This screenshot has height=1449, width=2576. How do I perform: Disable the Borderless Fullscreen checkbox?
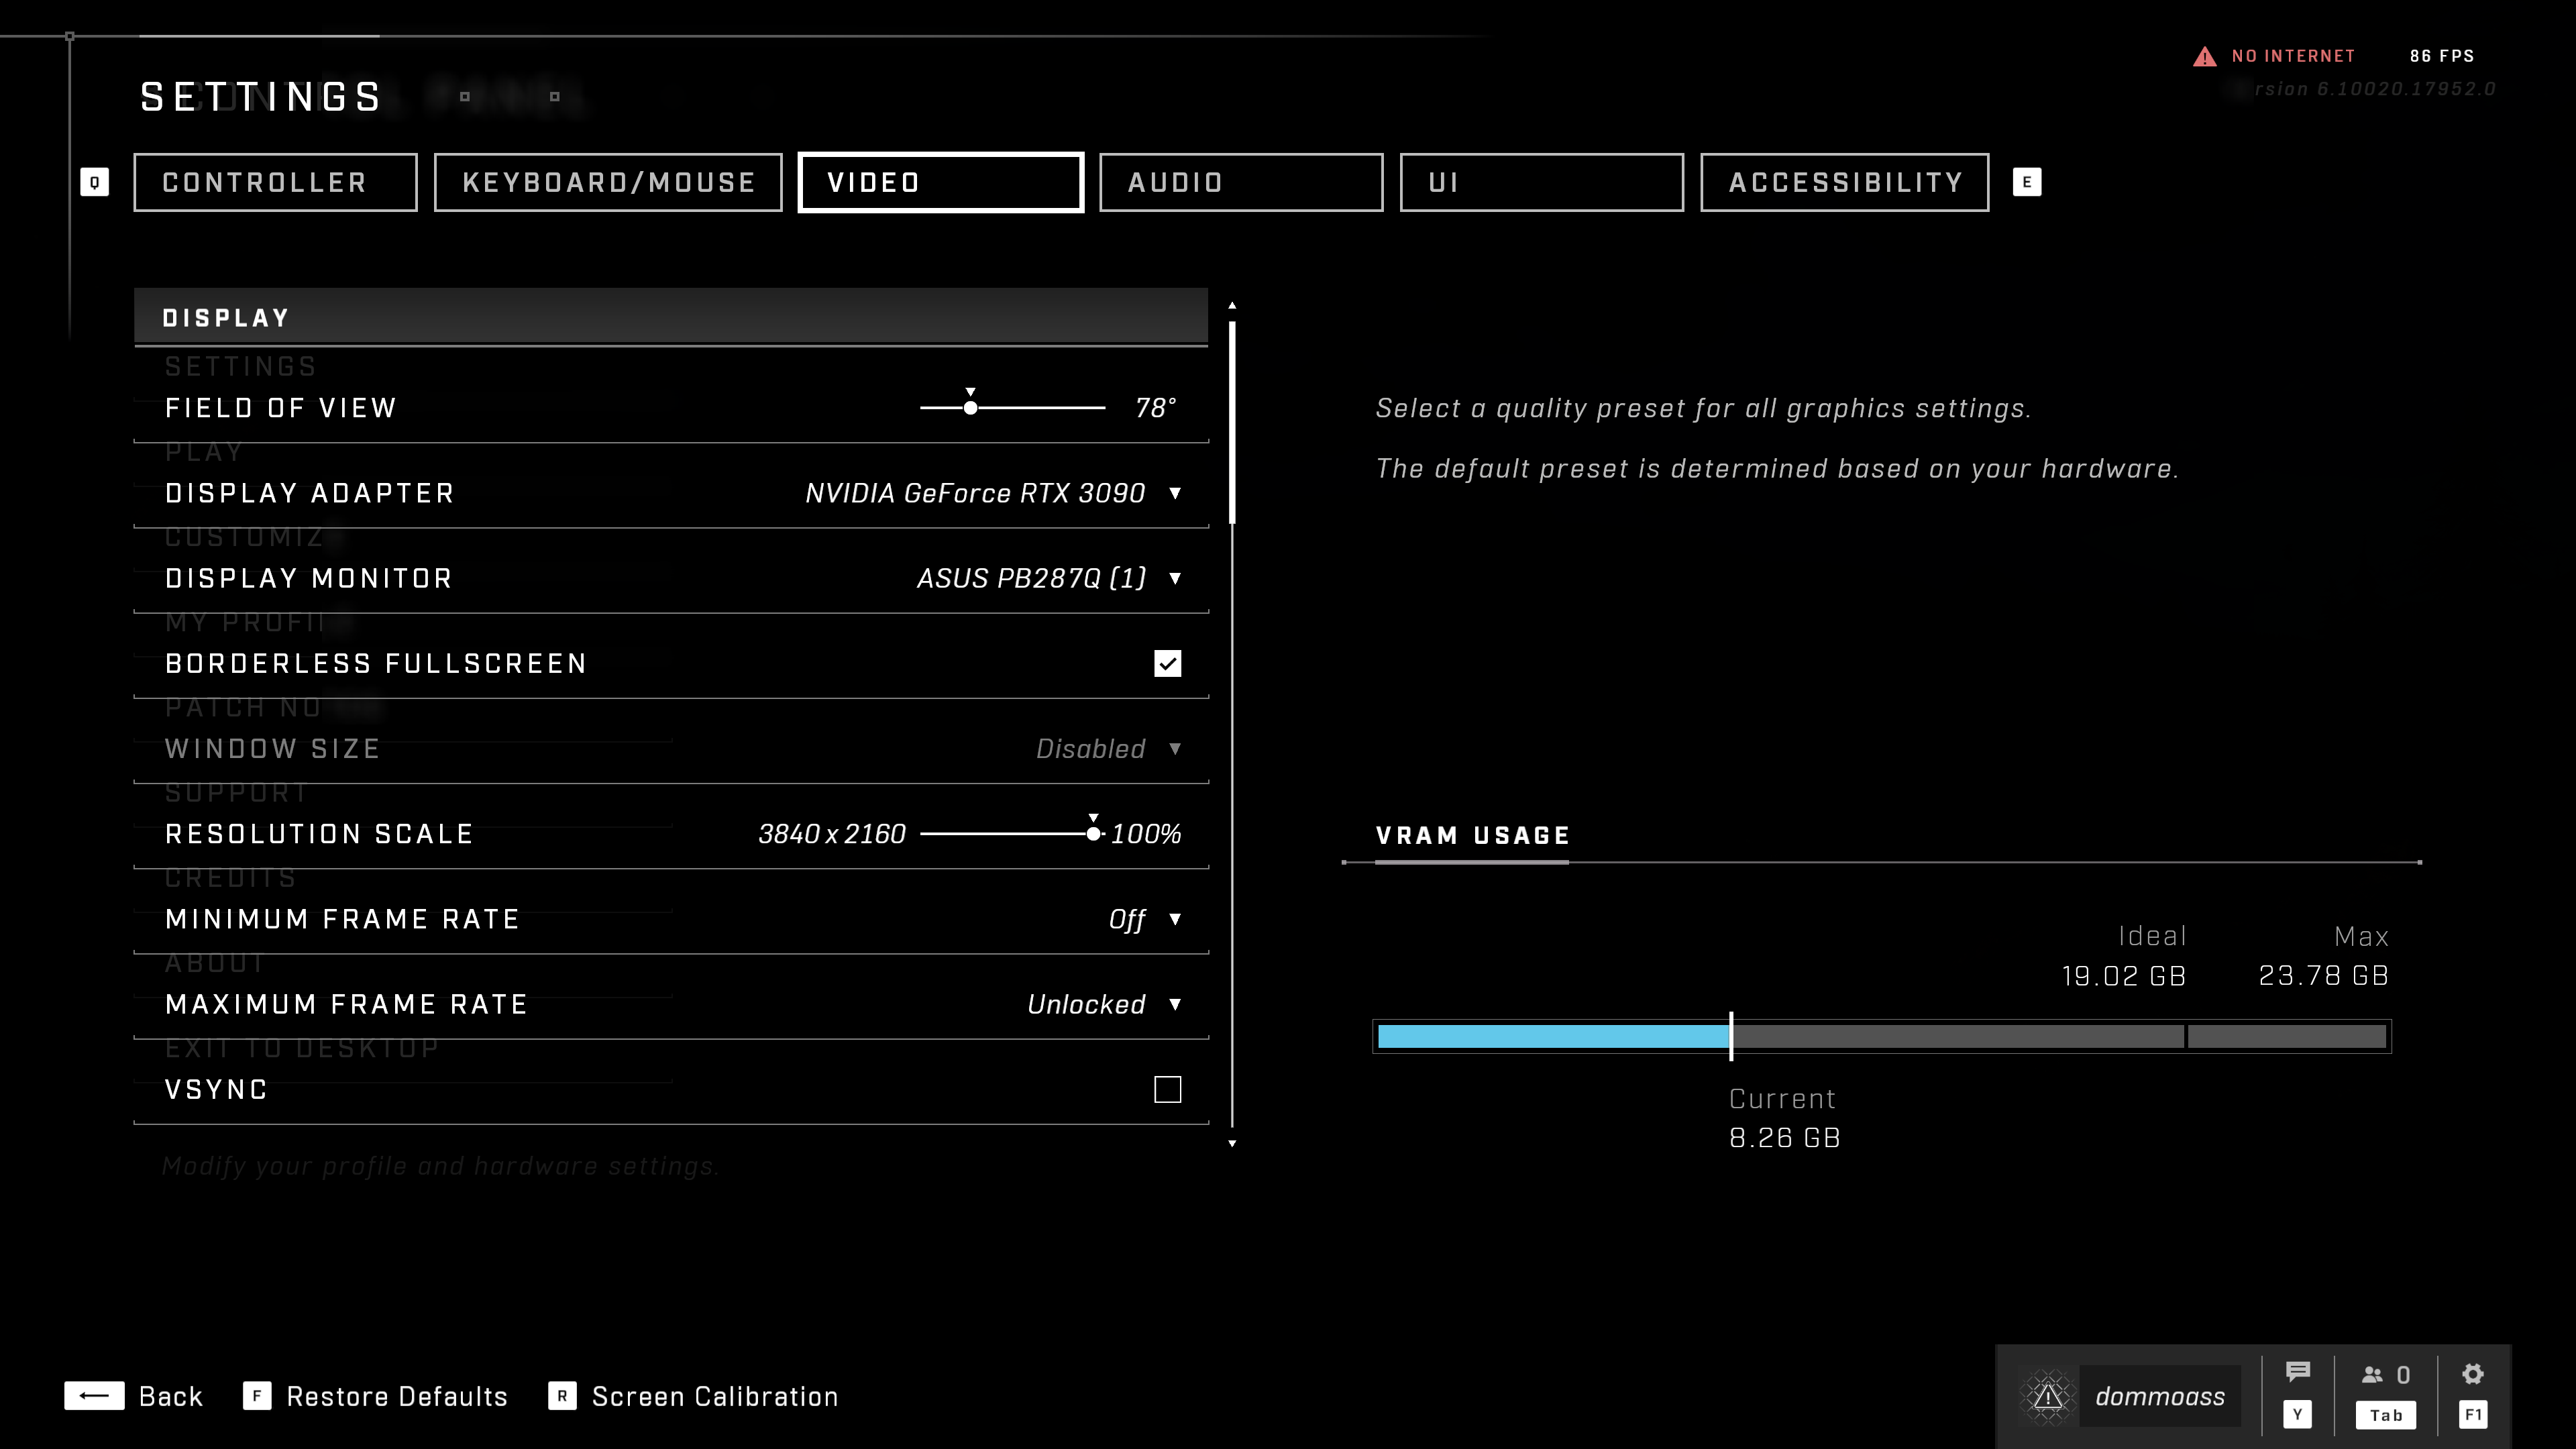click(1167, 663)
